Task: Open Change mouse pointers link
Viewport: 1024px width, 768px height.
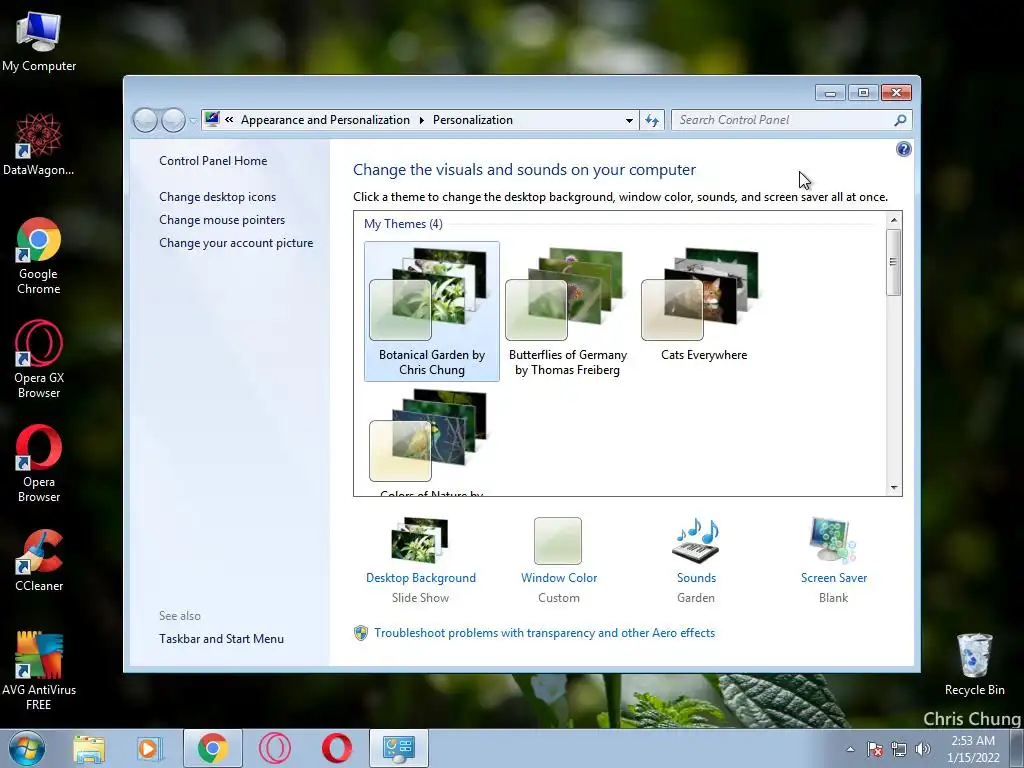Action: (222, 219)
